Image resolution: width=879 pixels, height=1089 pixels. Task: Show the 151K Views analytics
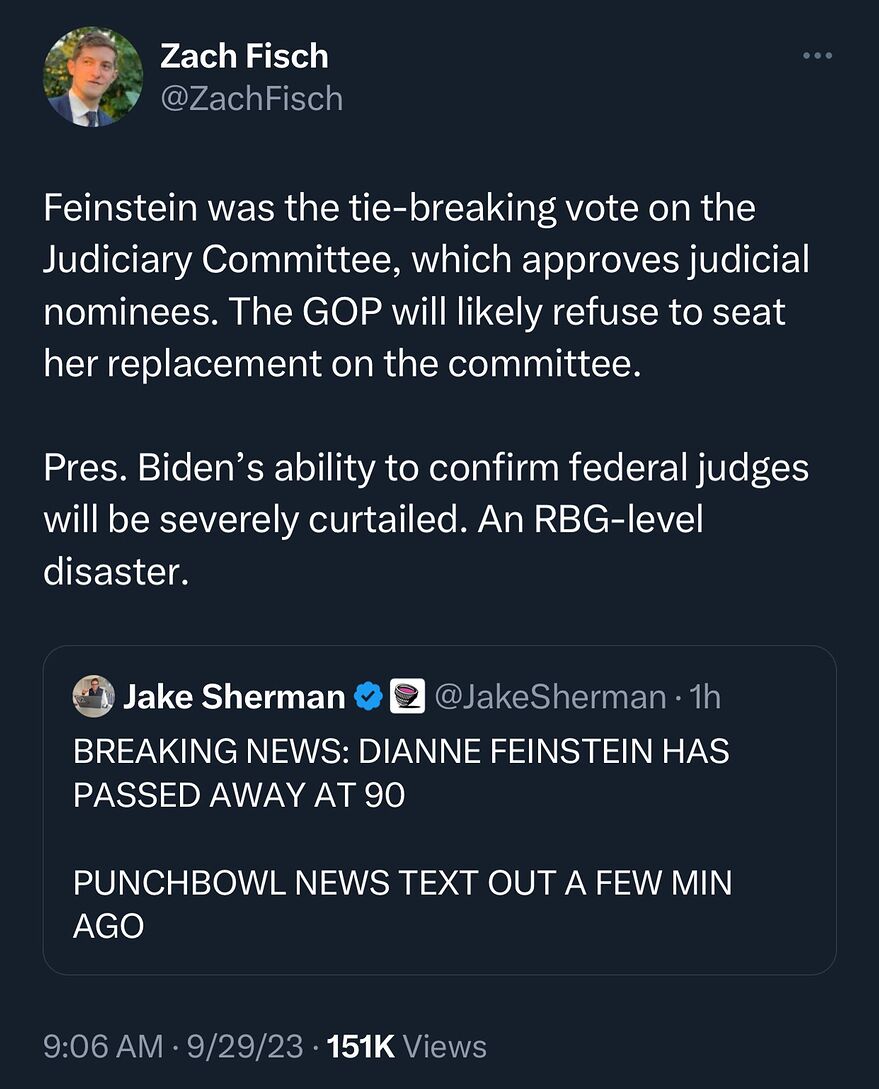point(407,1046)
